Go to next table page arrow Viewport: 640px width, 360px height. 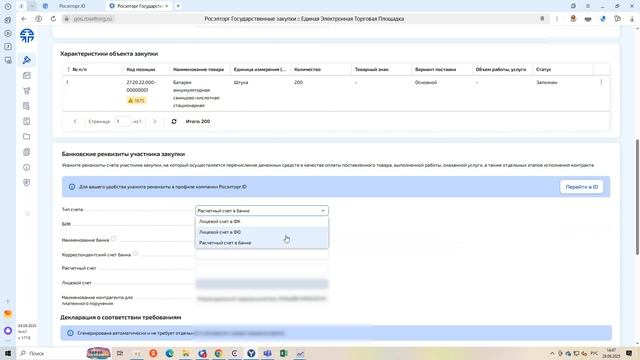pos(155,121)
